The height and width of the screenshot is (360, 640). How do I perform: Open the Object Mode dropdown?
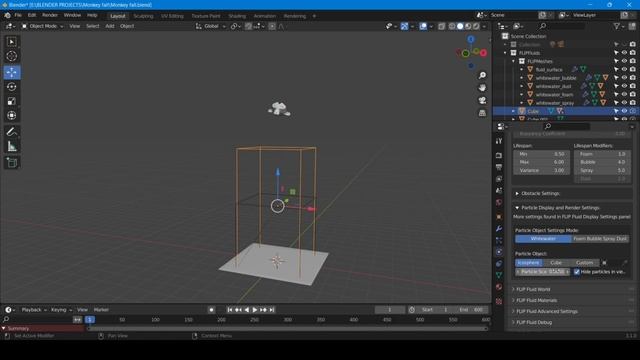point(43,26)
